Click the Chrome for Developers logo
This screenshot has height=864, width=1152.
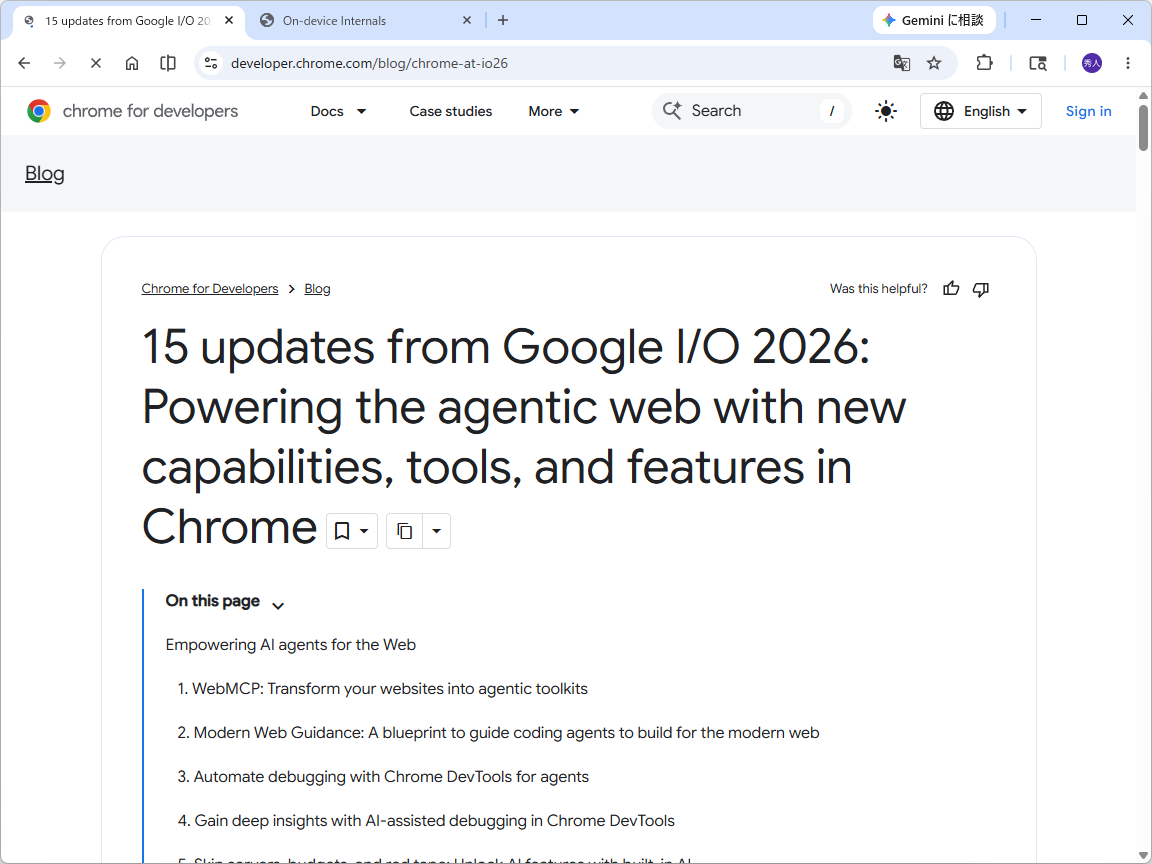(x=132, y=111)
